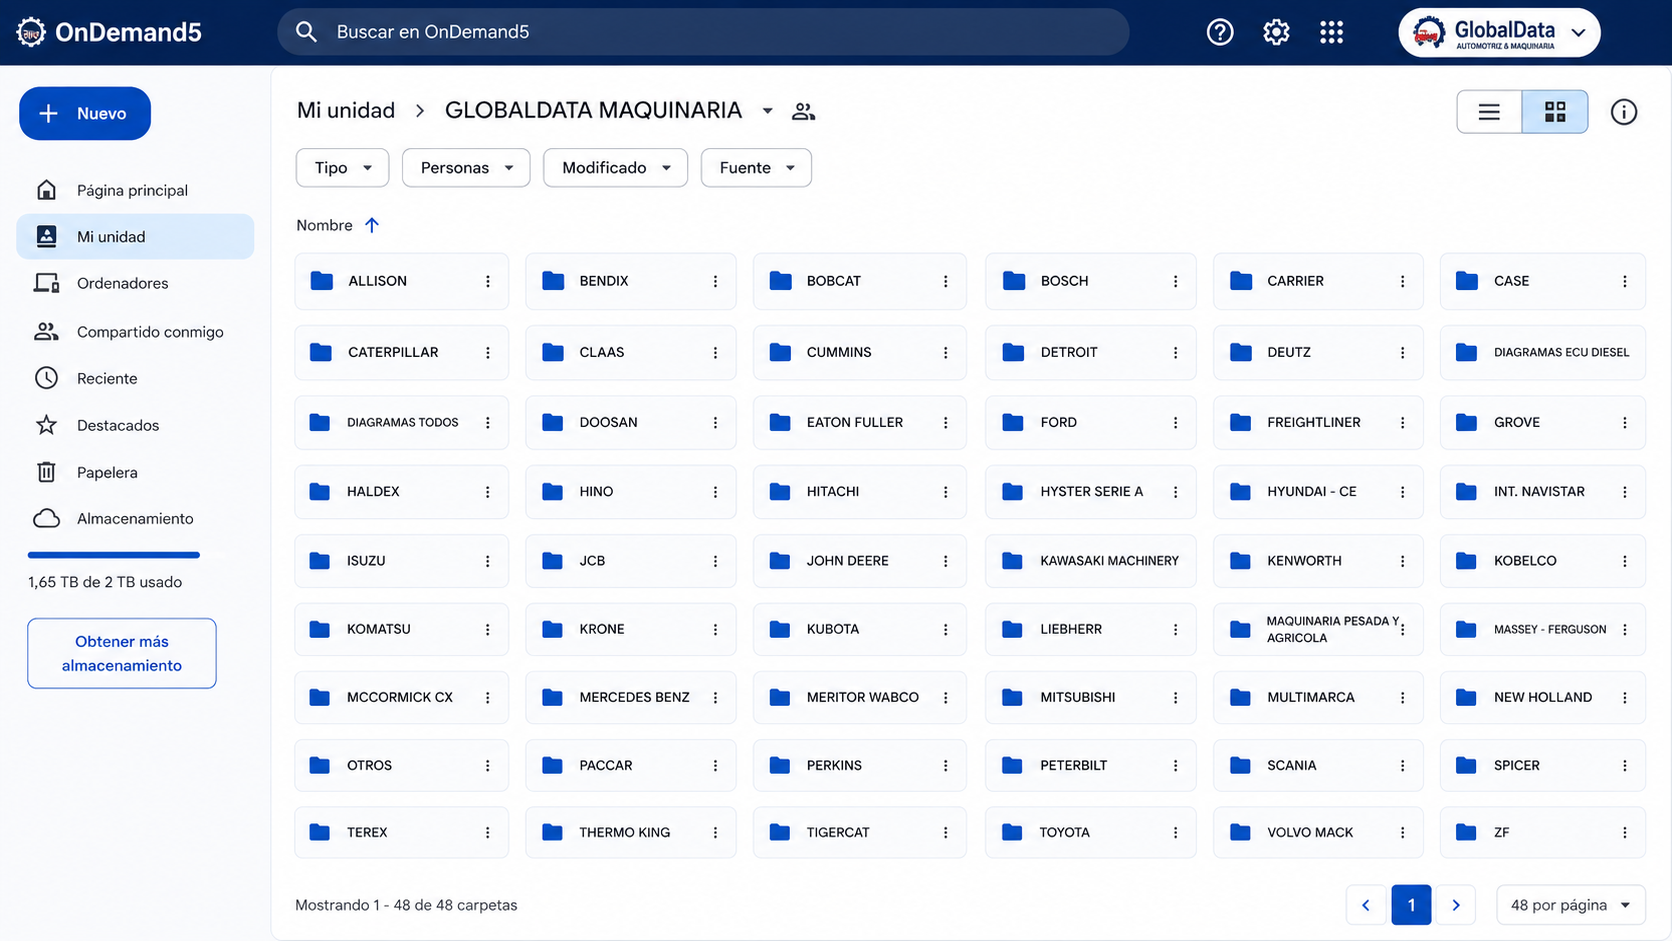Image resolution: width=1672 pixels, height=941 pixels.
Task: Open Almacenamiento storage section
Action: (135, 518)
